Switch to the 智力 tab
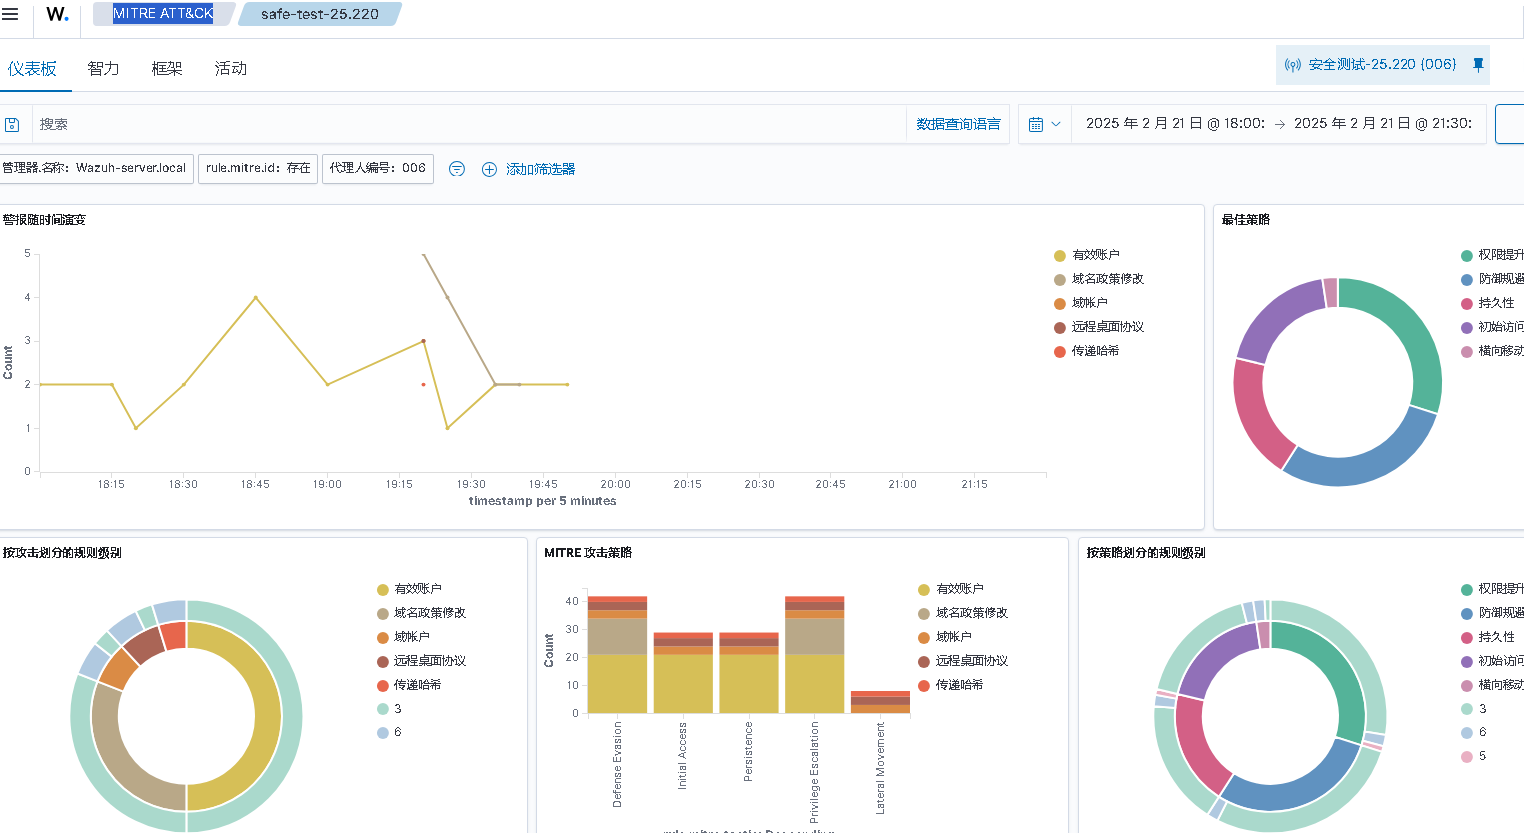This screenshot has width=1524, height=833. [103, 68]
